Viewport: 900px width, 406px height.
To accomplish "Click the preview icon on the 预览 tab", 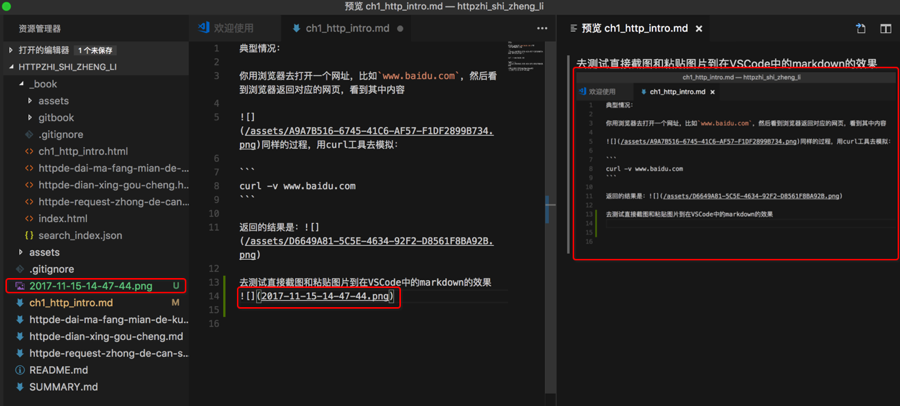I will pyautogui.click(x=572, y=28).
